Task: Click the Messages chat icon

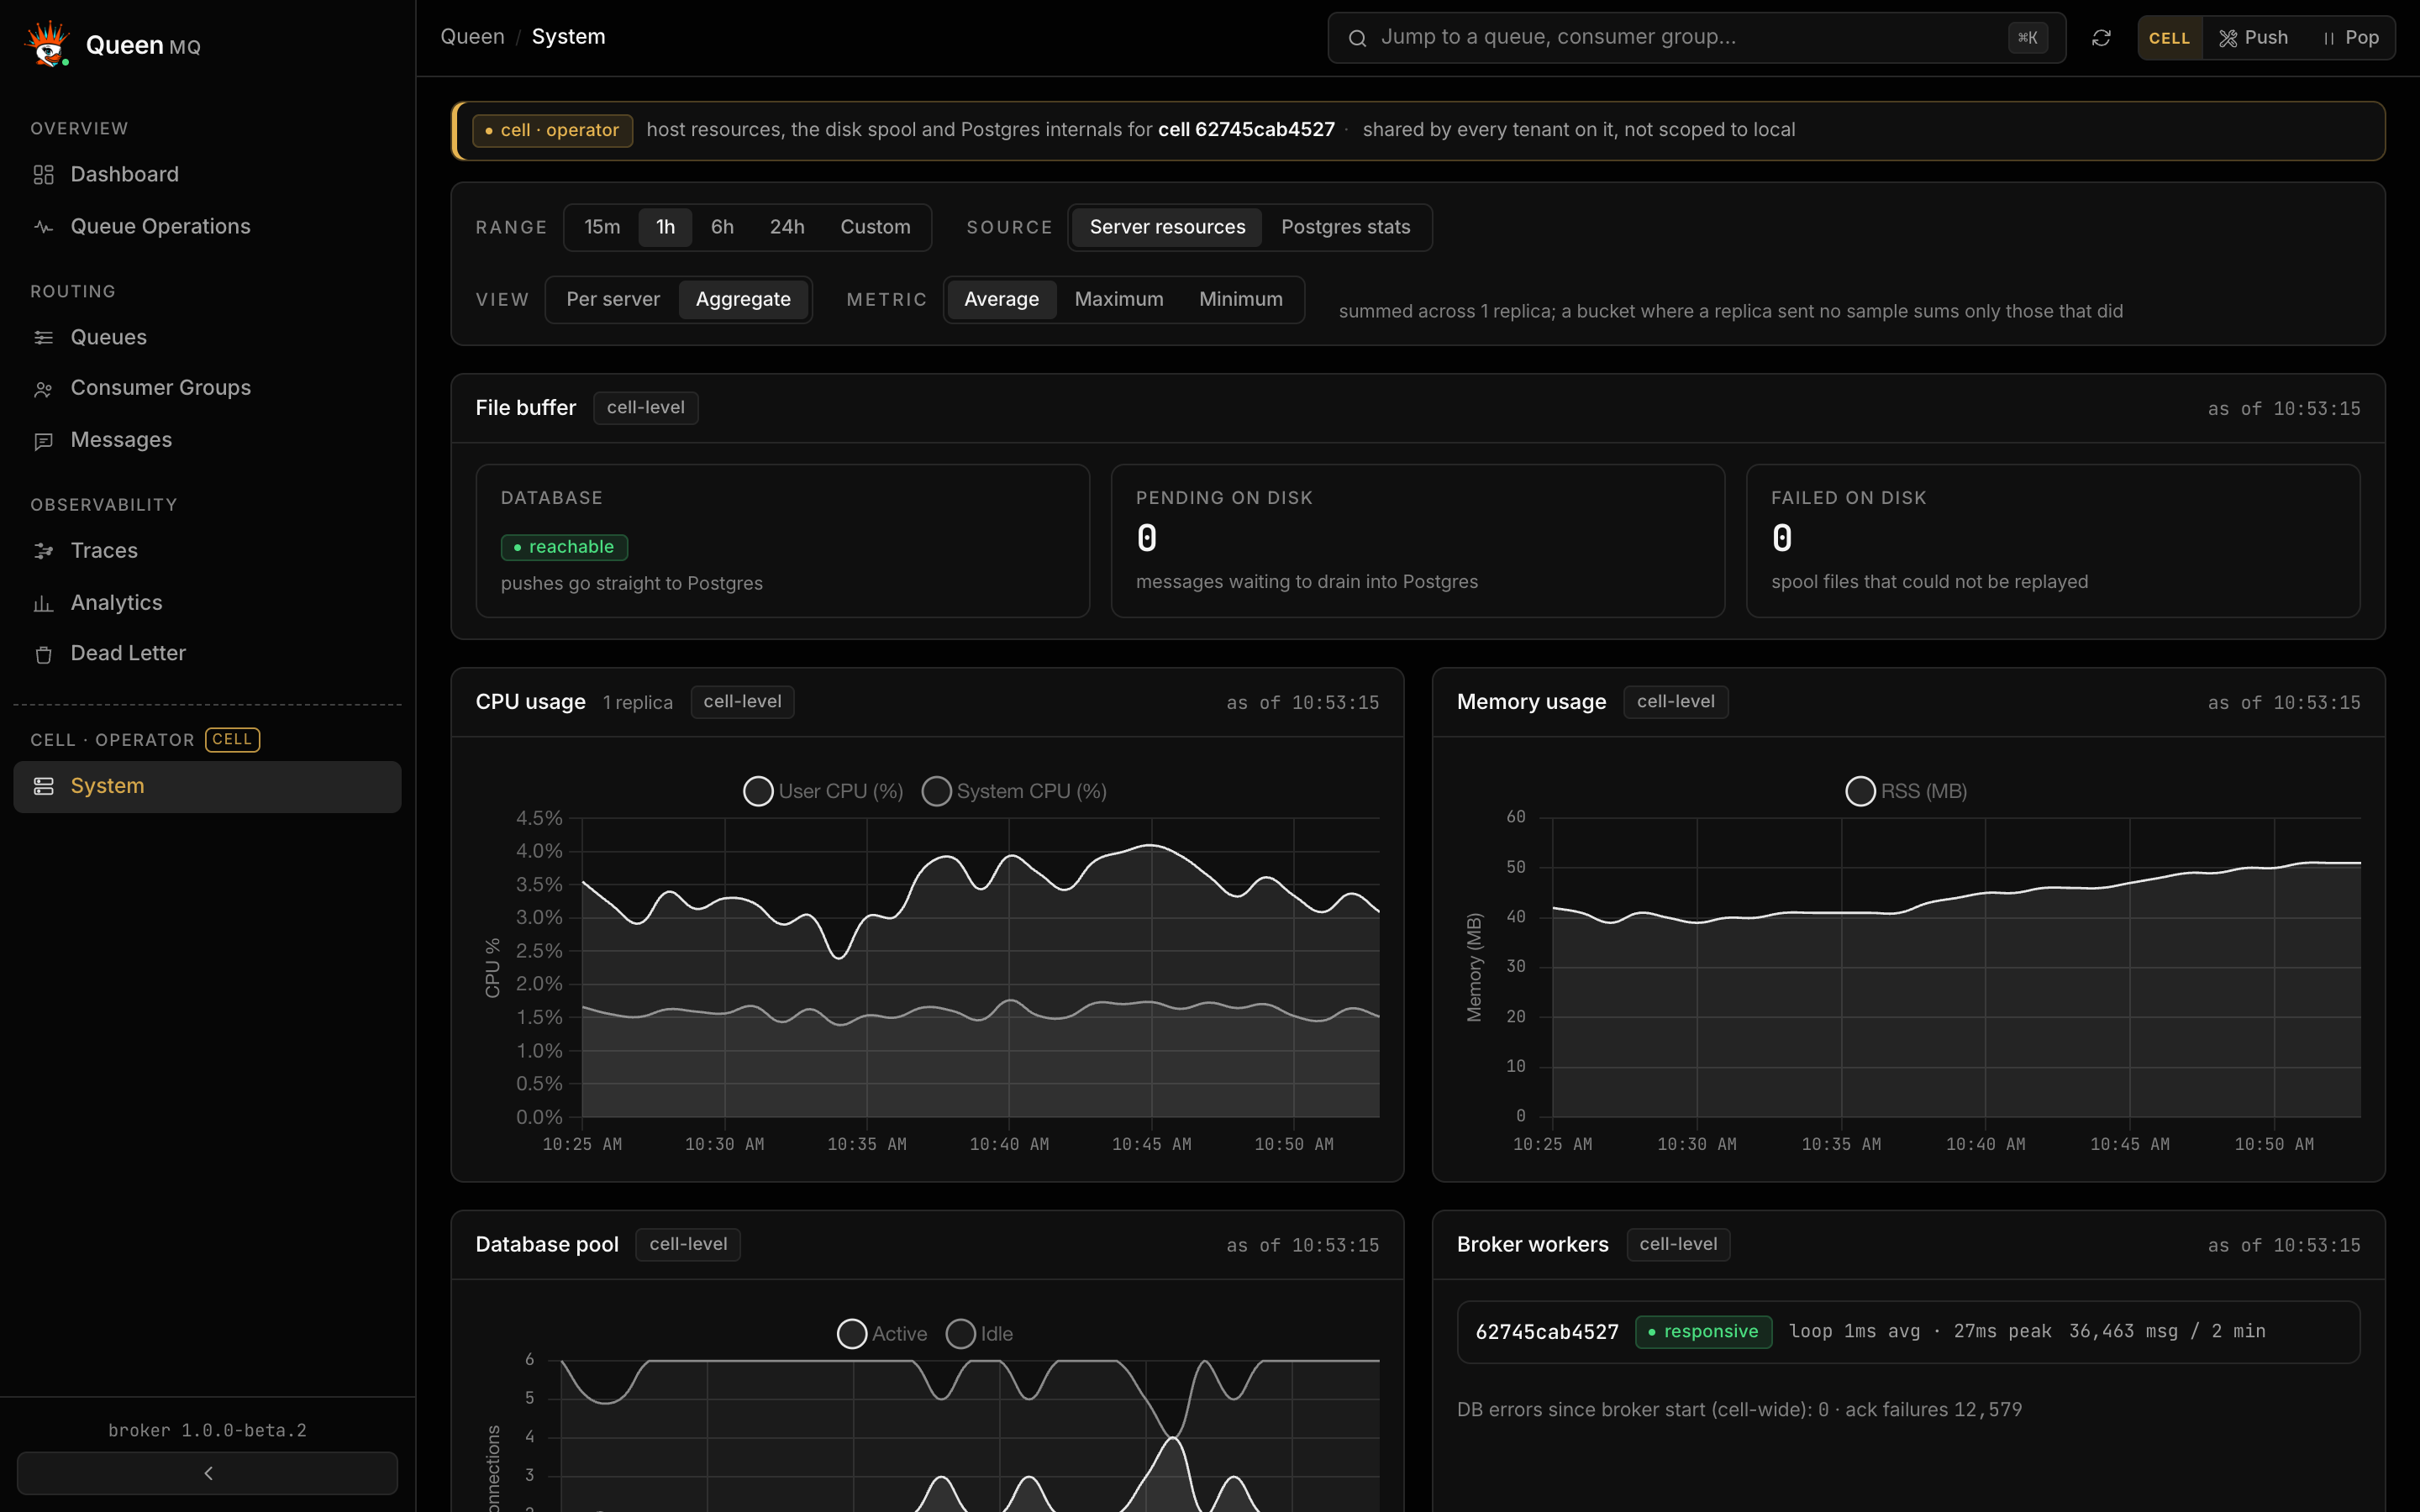Action: pyautogui.click(x=43, y=441)
